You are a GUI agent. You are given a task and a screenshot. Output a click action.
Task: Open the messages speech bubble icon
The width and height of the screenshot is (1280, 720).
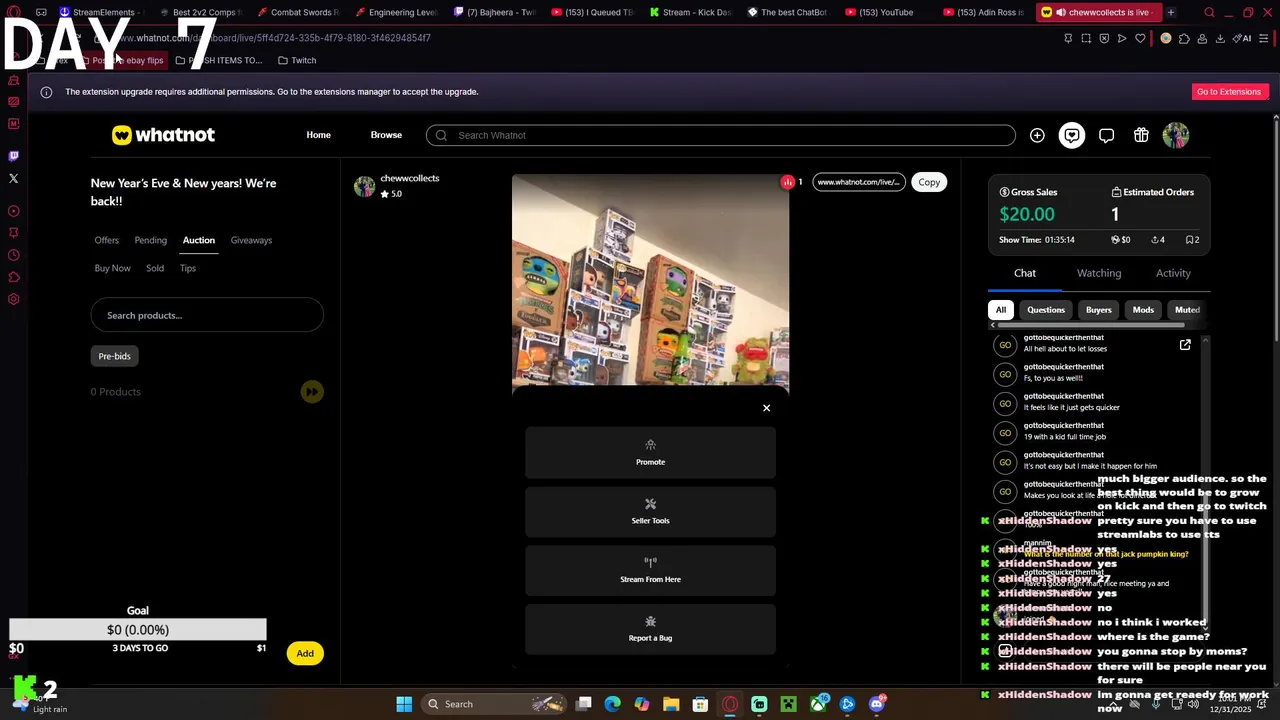[1106, 135]
